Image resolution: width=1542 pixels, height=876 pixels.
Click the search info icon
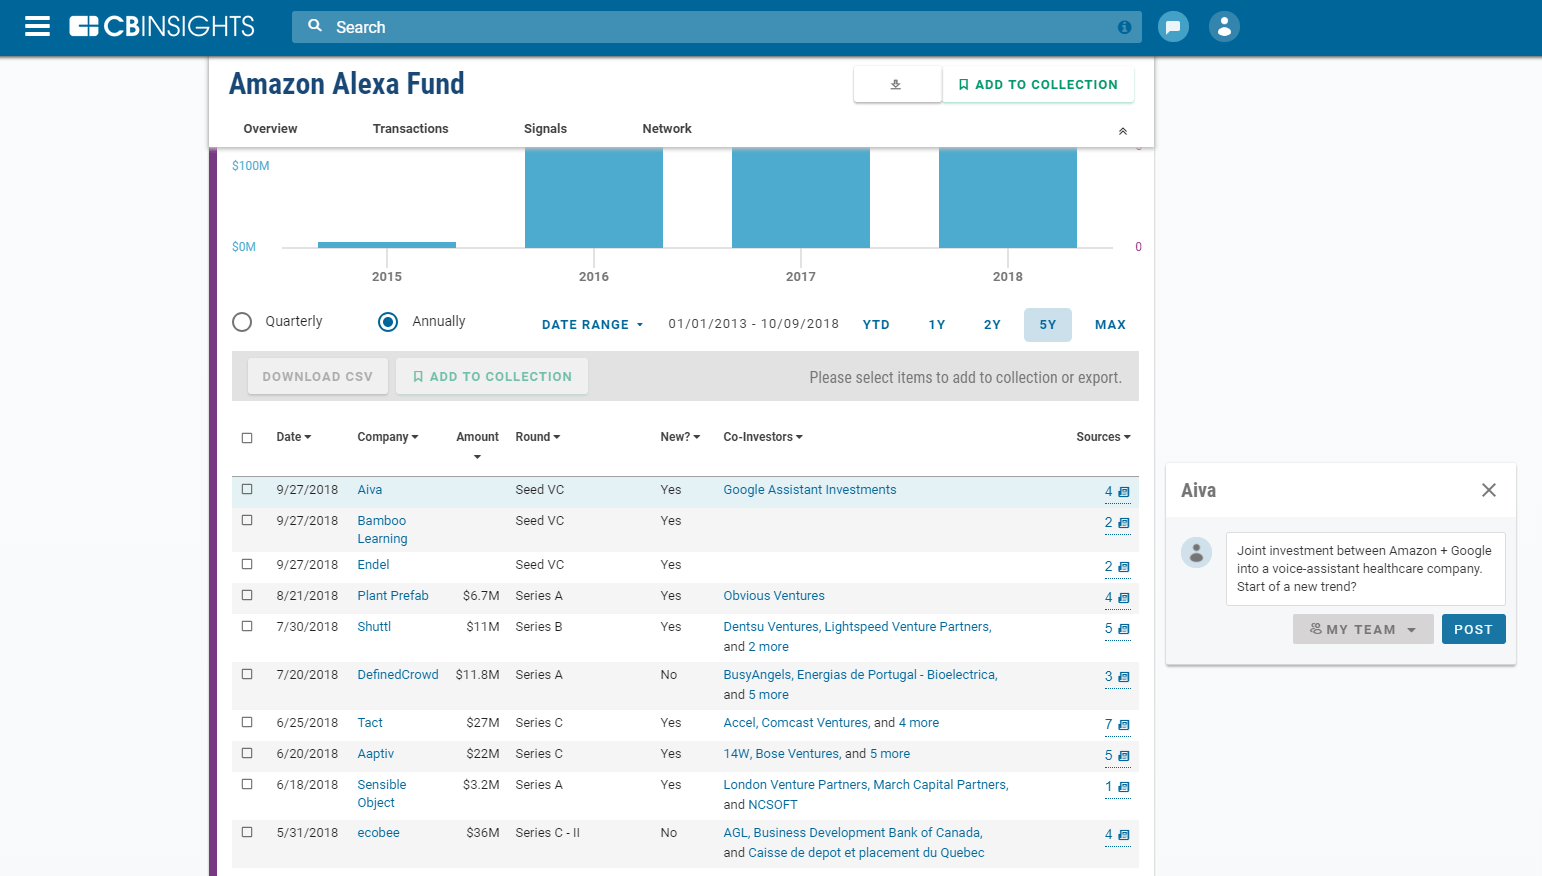point(1124,27)
